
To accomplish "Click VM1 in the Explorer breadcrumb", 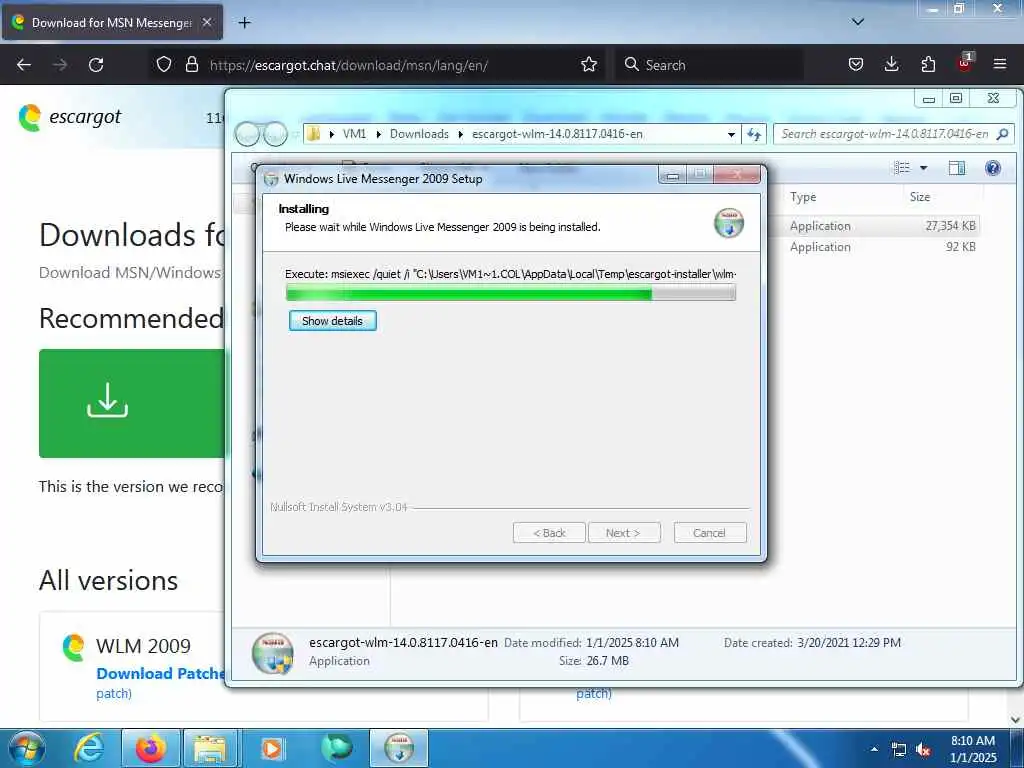I will (x=355, y=134).
